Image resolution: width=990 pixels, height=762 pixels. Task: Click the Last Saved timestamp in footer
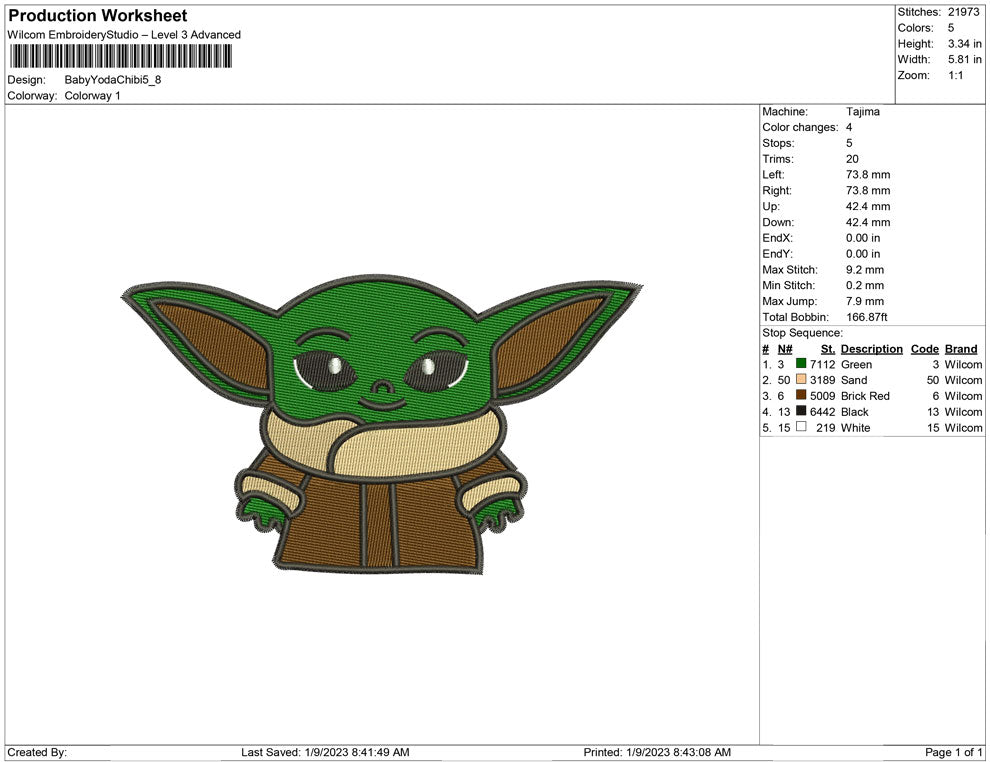[x=325, y=752]
